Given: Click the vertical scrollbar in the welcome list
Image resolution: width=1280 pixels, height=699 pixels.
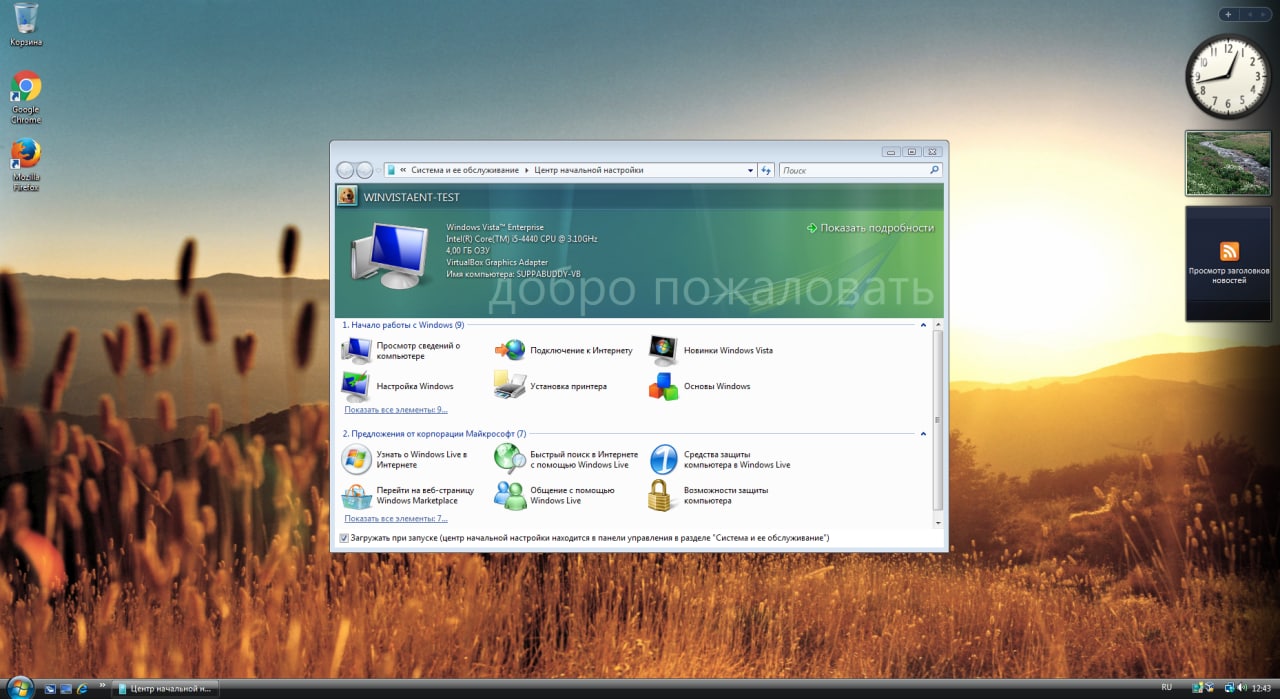Looking at the screenshot, I should coord(937,420).
